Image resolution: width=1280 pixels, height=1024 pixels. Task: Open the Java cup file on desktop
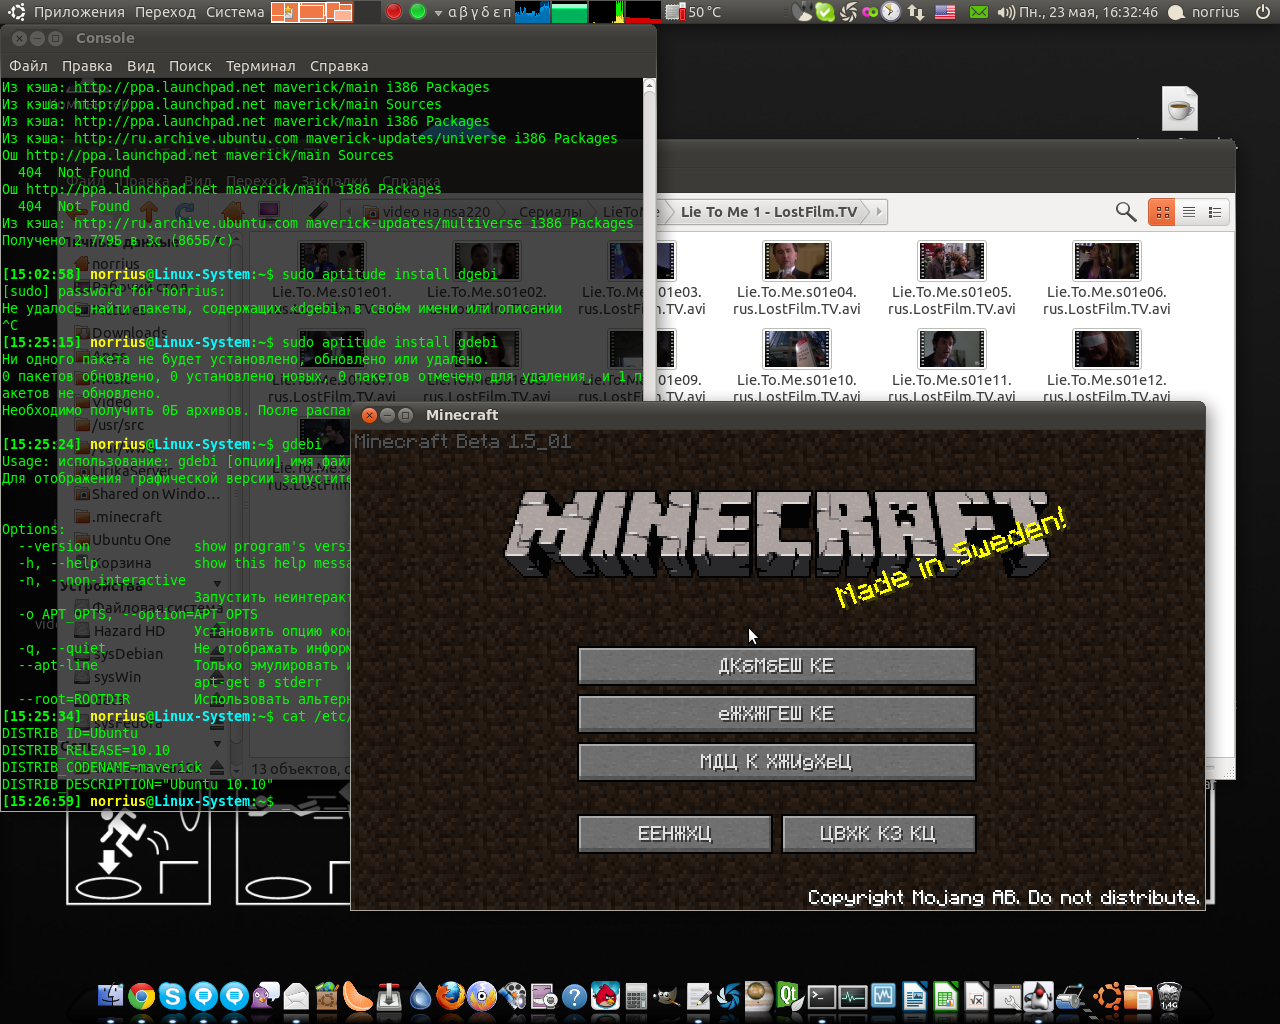1180,108
